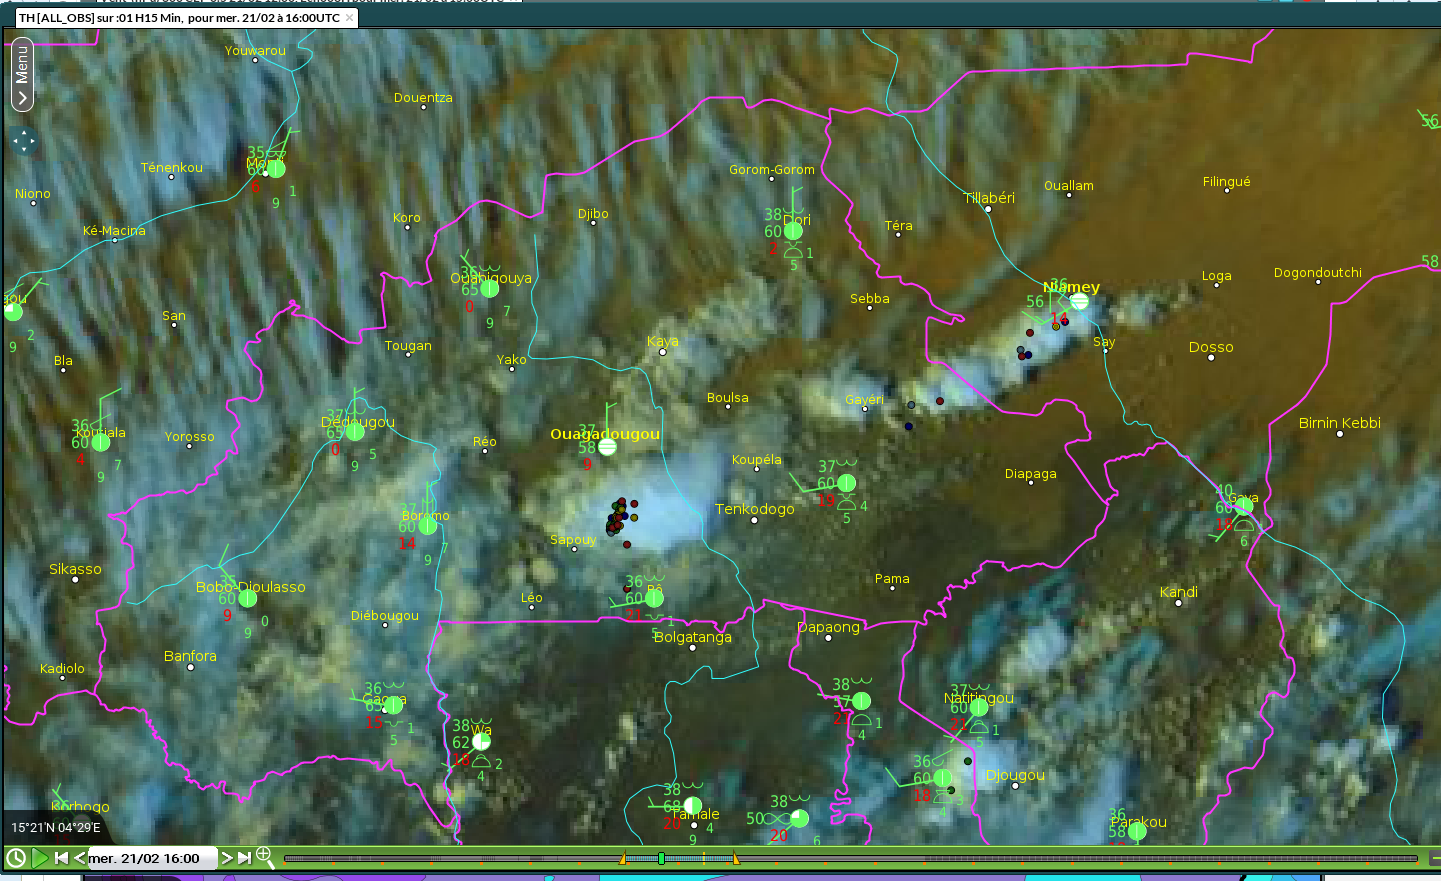The height and width of the screenshot is (881, 1441).
Task: Click the Douentza label
Action: click(x=423, y=98)
